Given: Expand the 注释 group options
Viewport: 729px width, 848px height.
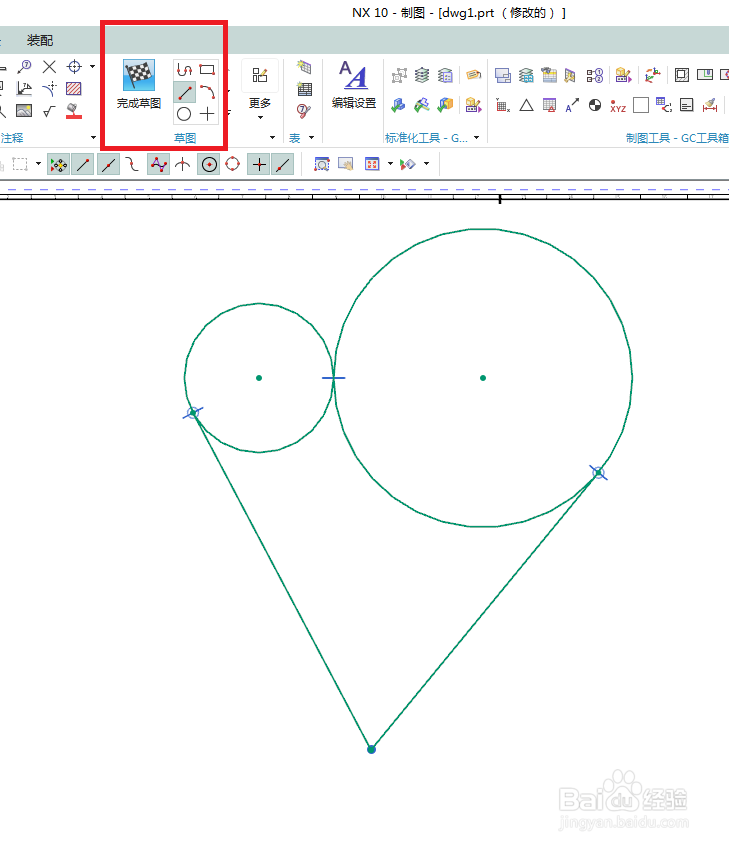Looking at the screenshot, I should [94, 137].
